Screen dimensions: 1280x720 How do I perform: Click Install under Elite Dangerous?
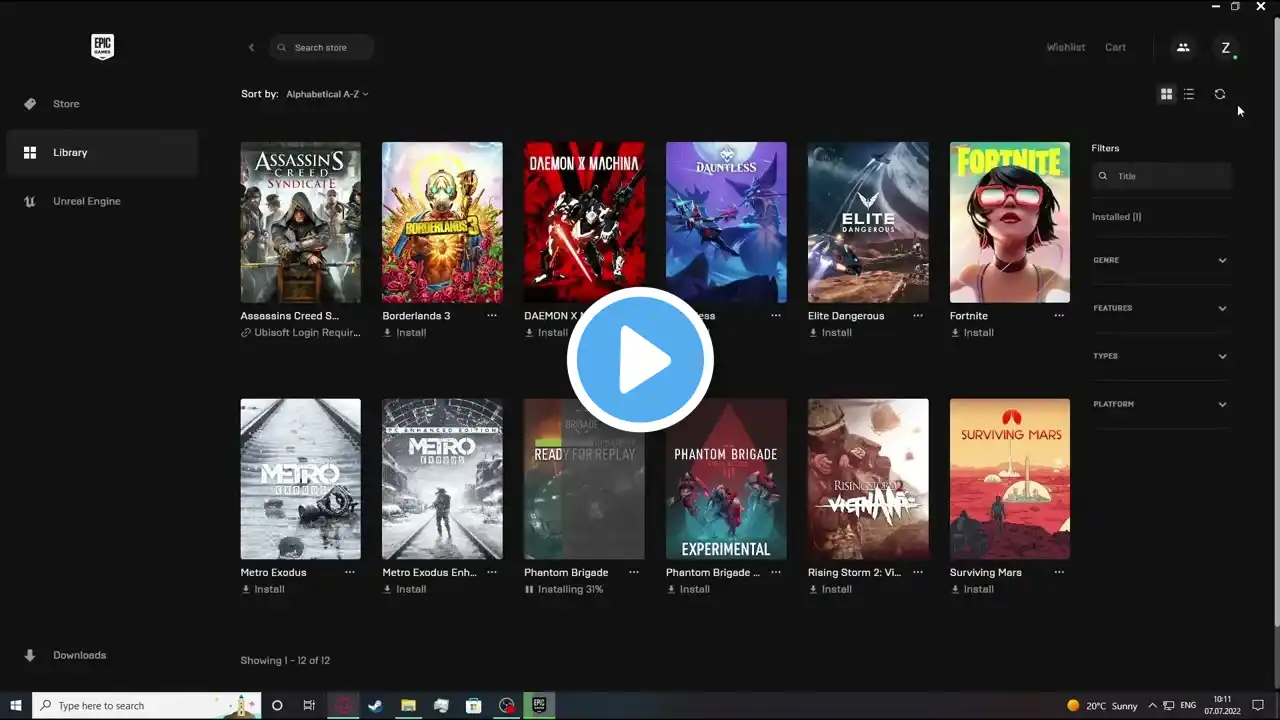pos(830,333)
